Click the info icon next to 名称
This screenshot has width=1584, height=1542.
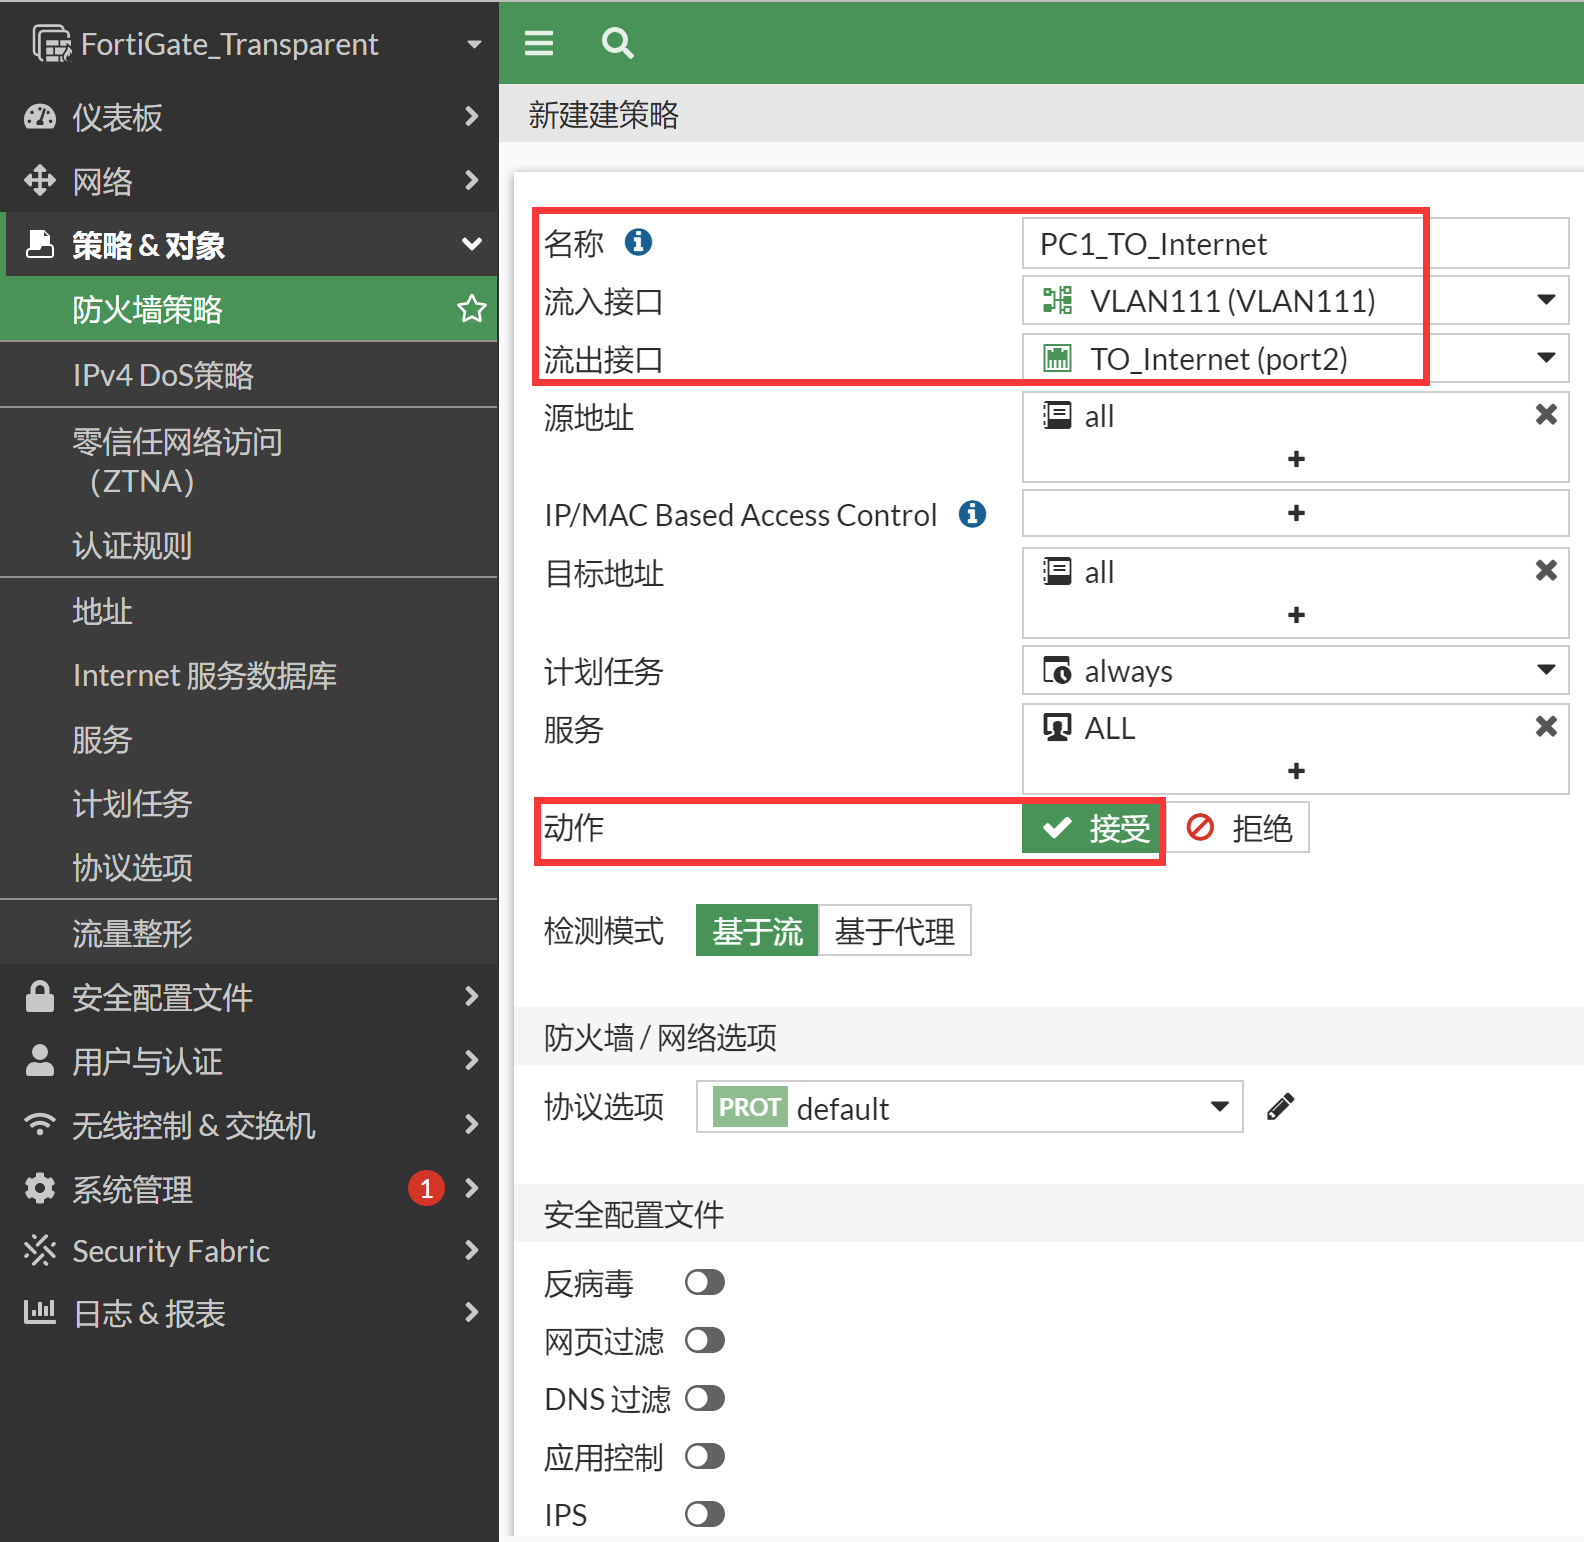(x=638, y=242)
